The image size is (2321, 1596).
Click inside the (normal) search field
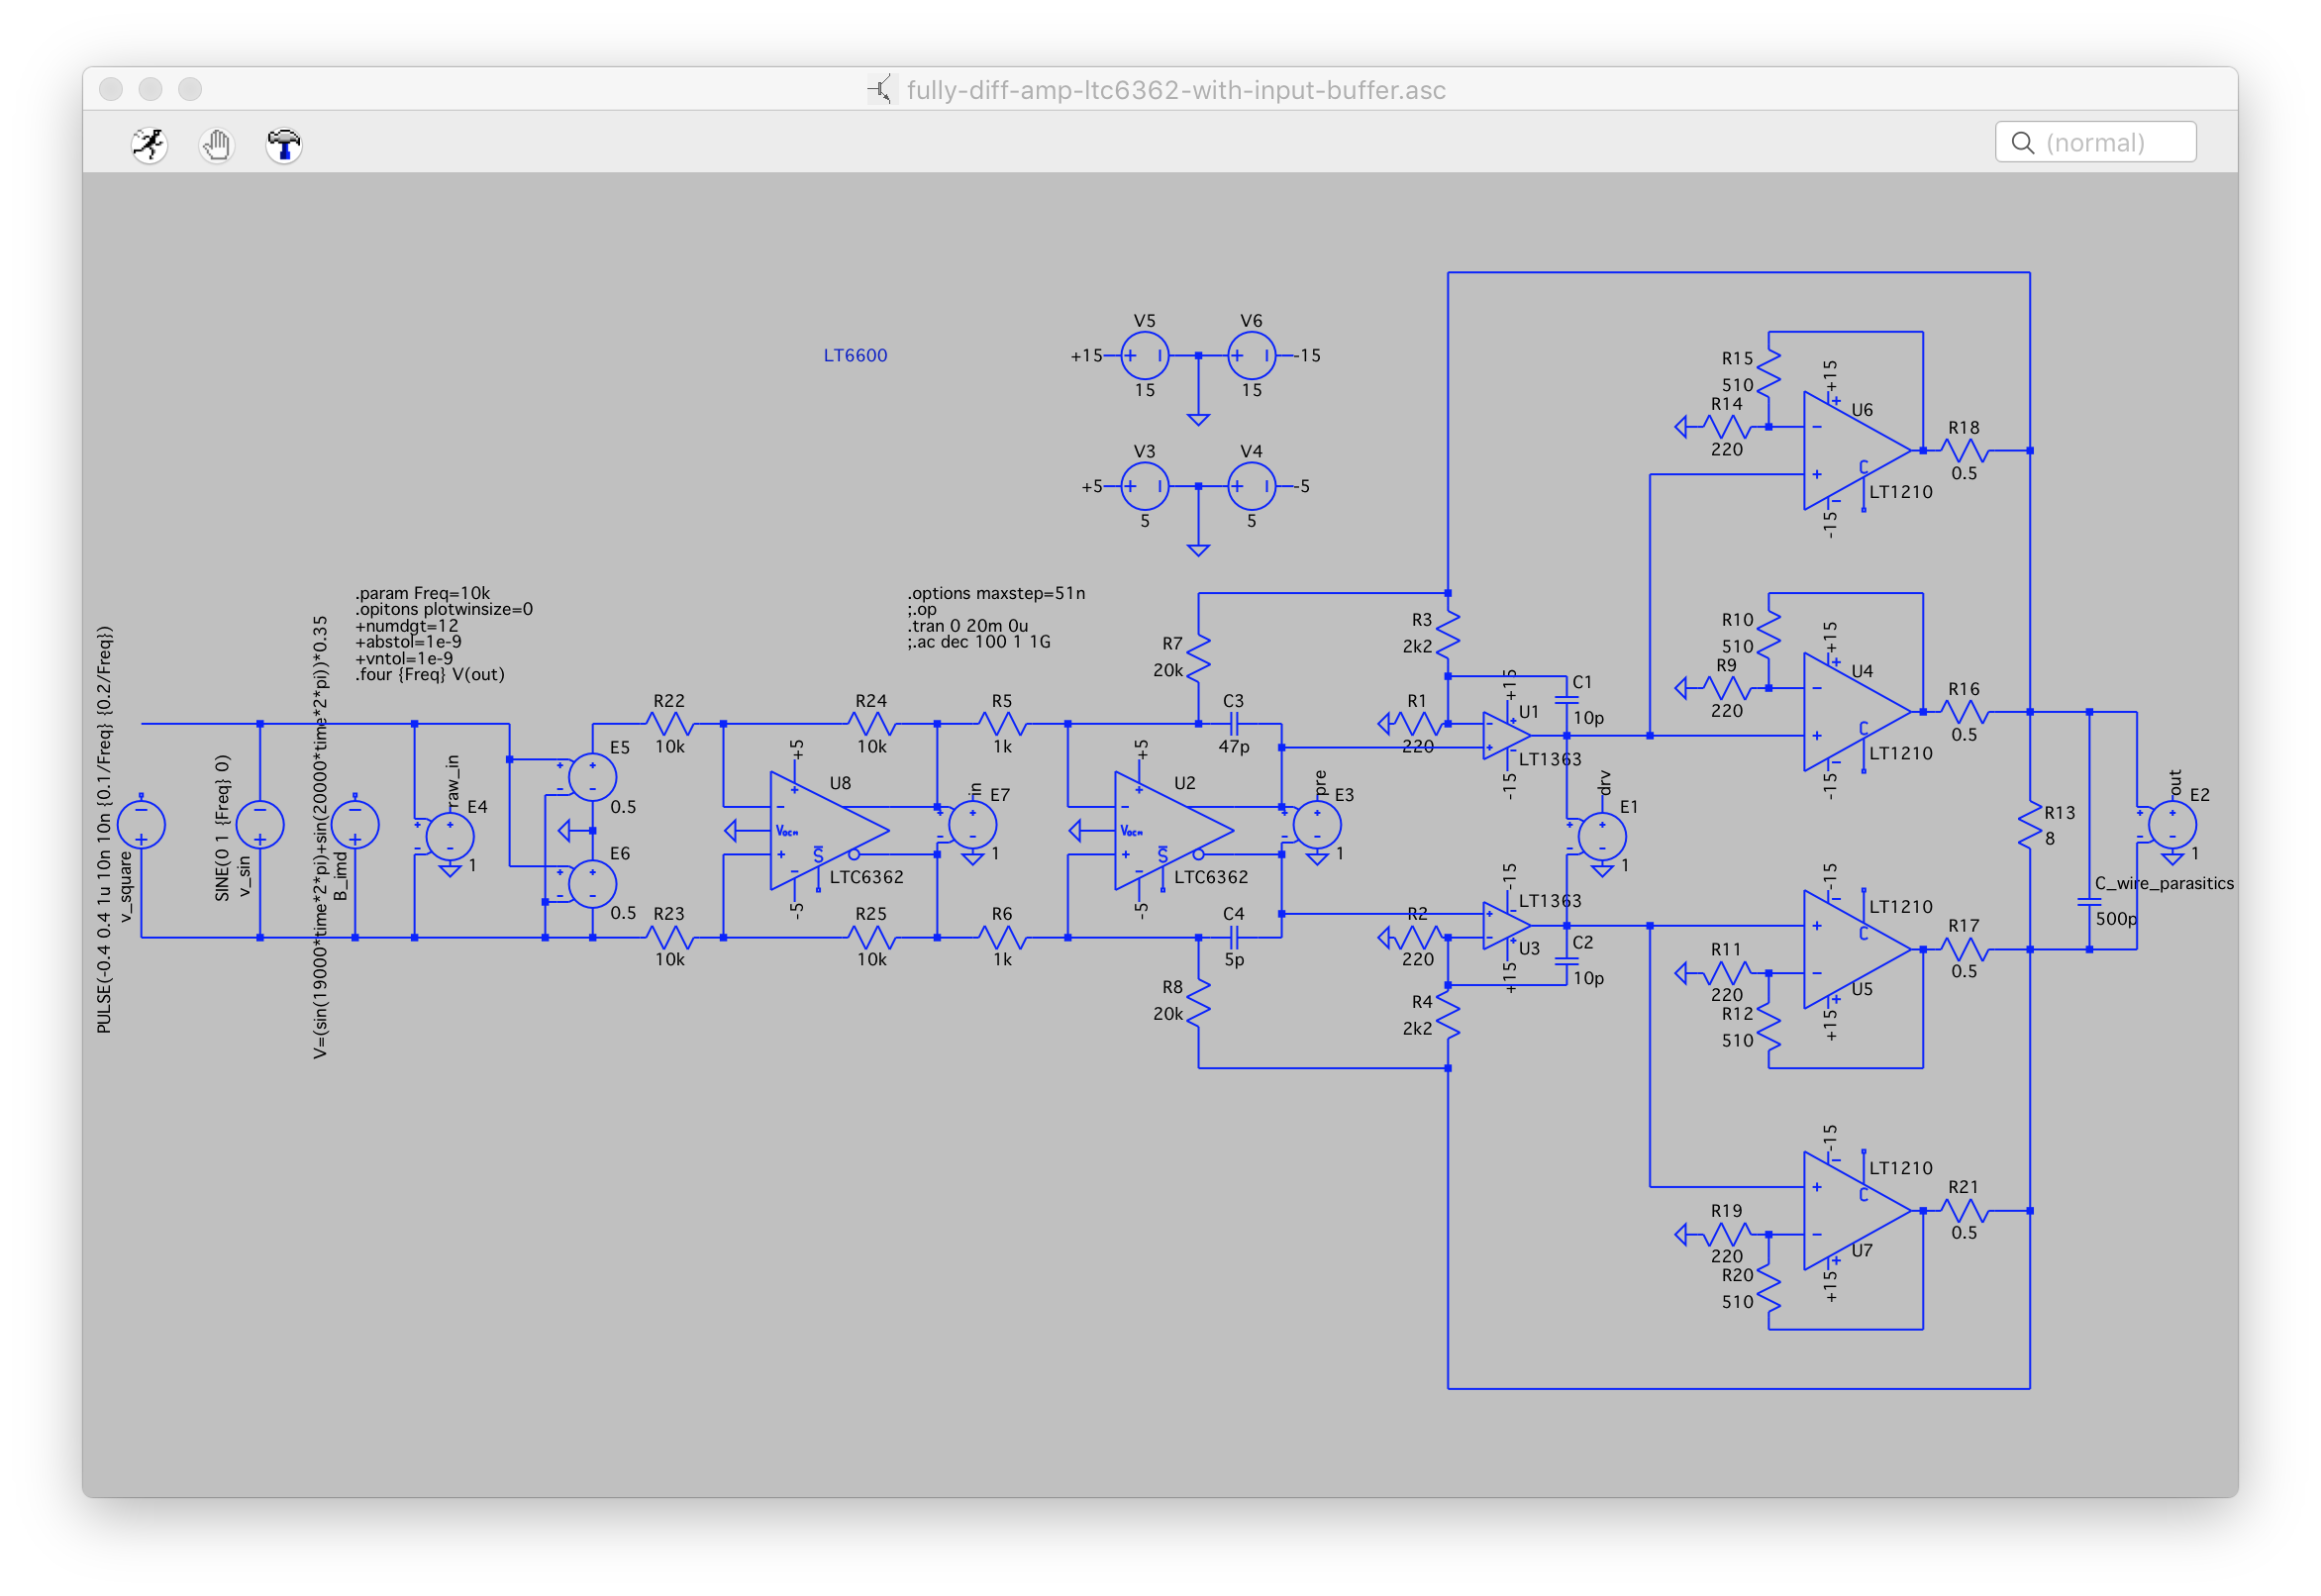[x=2110, y=143]
